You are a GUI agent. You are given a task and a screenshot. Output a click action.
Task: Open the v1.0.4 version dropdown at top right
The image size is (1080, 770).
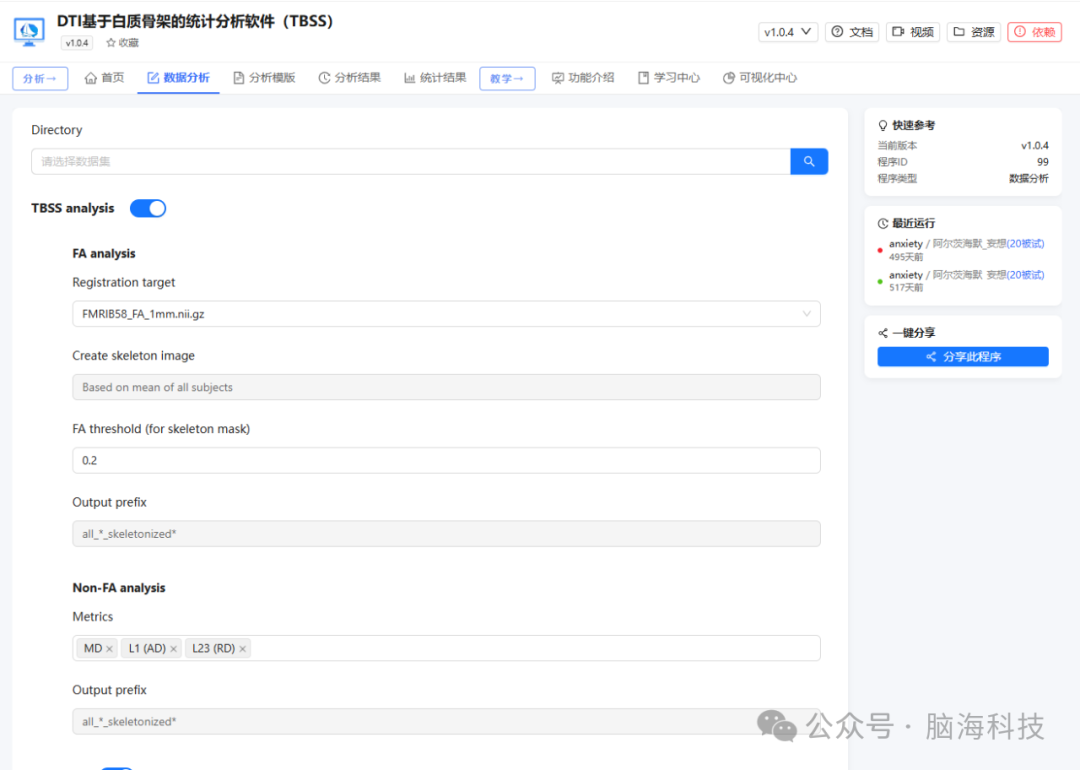point(788,32)
